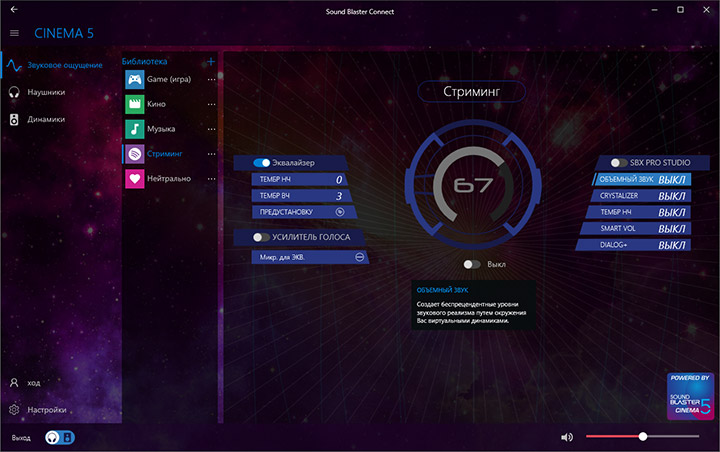Click the Библиотека heading
Screen dimensions: 720x452
tap(144, 61)
